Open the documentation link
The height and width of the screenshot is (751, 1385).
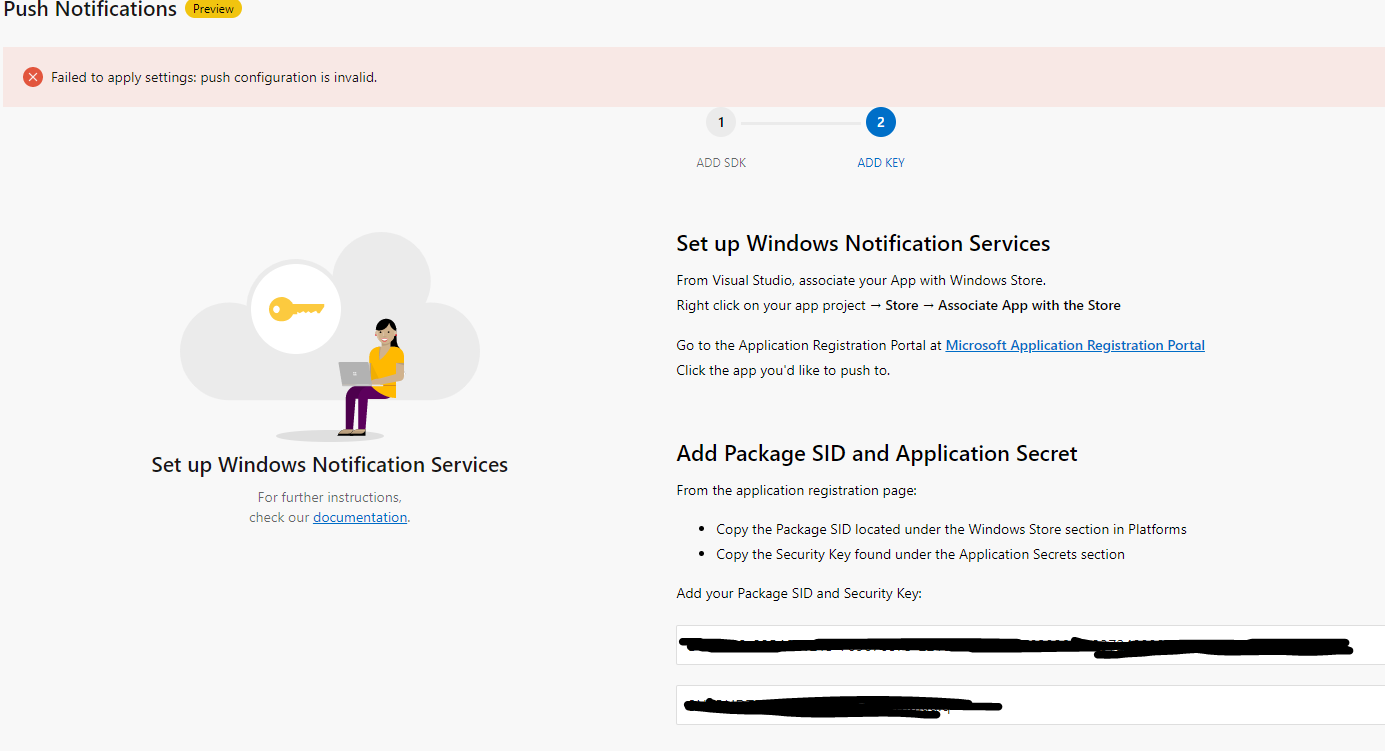[360, 516]
